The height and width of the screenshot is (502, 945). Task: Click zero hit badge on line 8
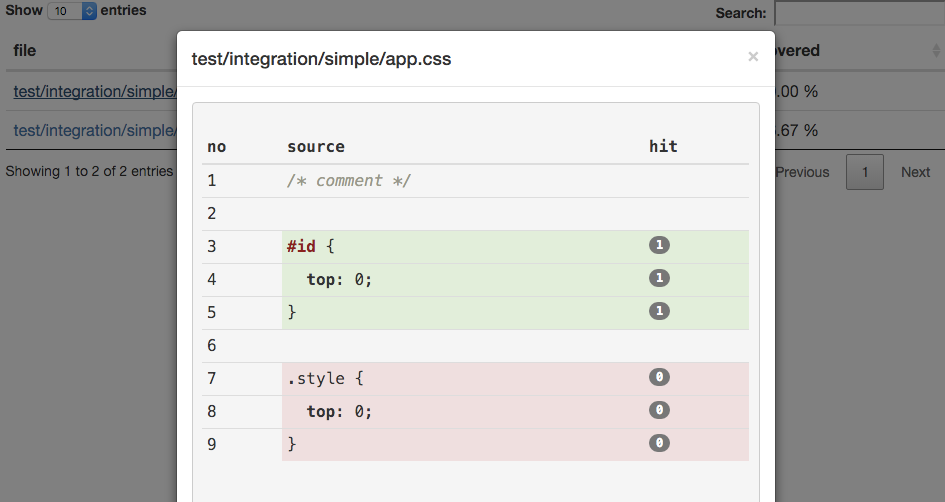tap(658, 410)
